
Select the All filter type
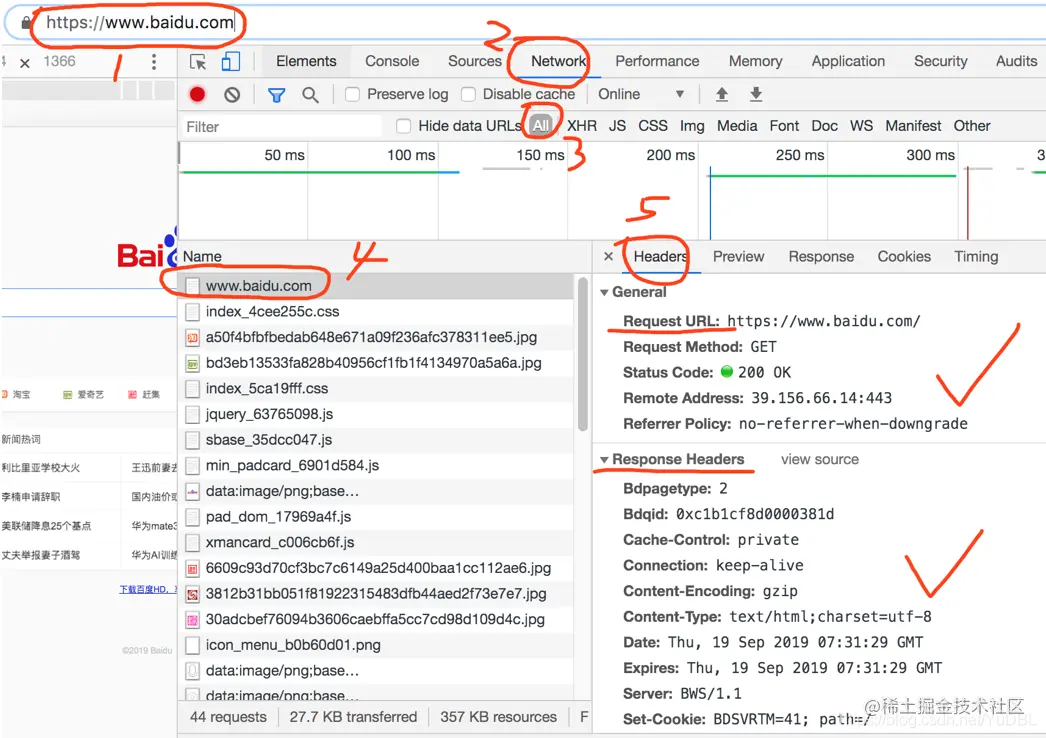(541, 125)
